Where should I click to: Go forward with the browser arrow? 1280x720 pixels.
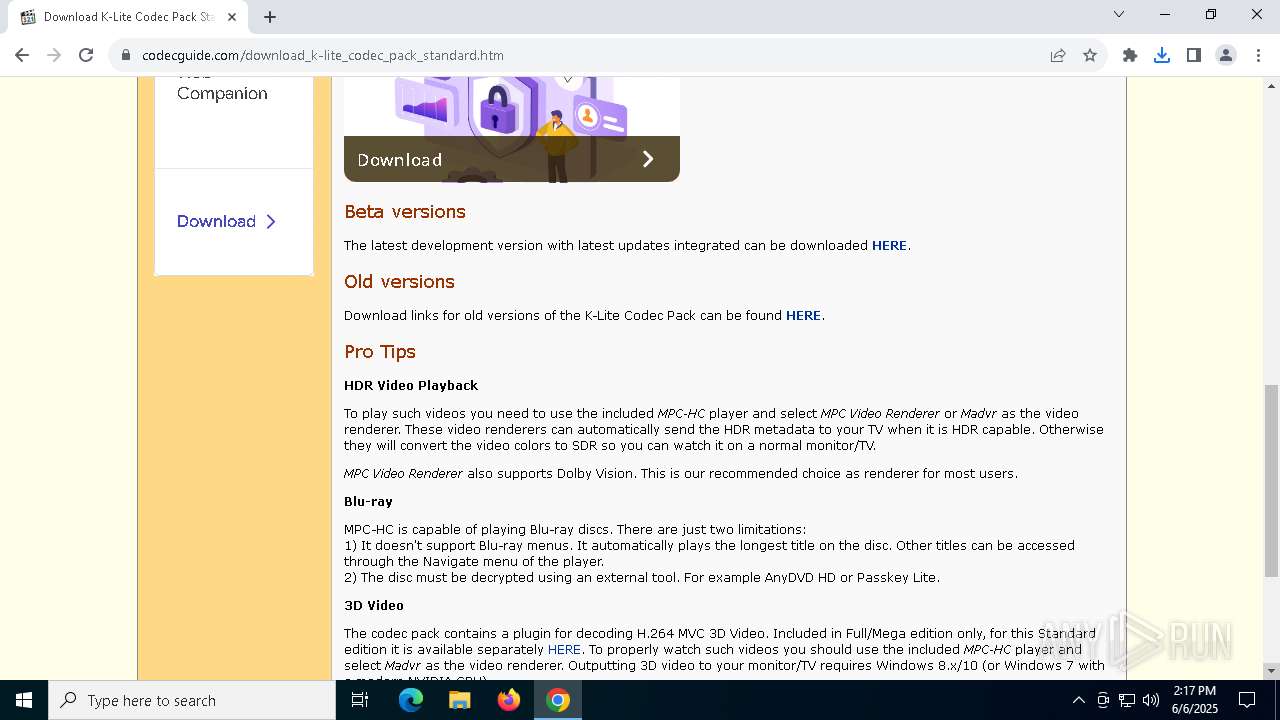coord(54,55)
